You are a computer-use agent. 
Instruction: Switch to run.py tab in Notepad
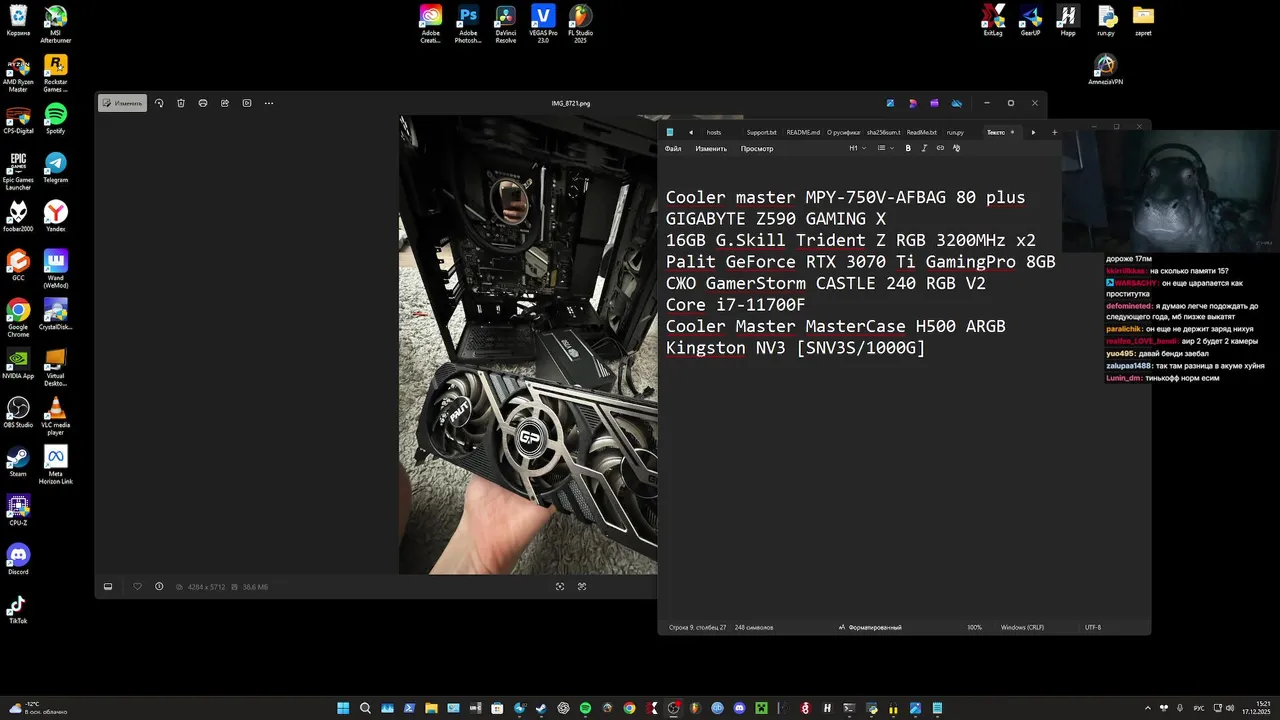pos(956,132)
